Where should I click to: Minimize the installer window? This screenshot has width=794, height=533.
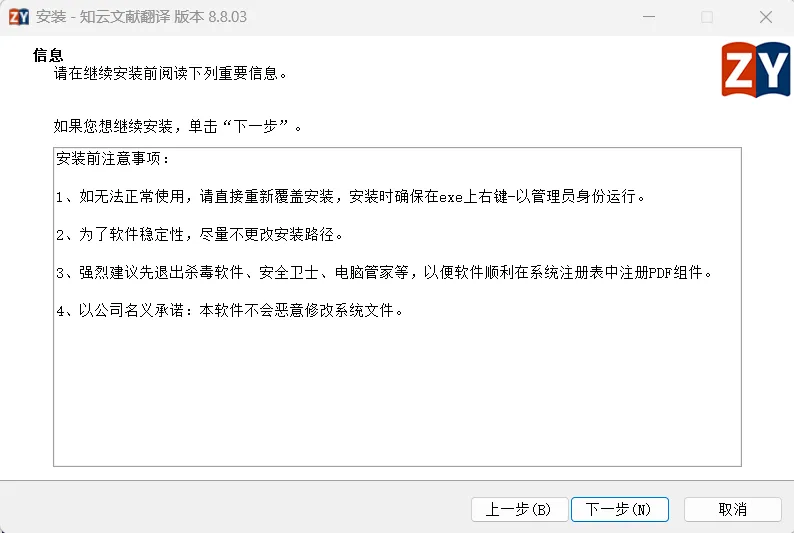pos(649,17)
